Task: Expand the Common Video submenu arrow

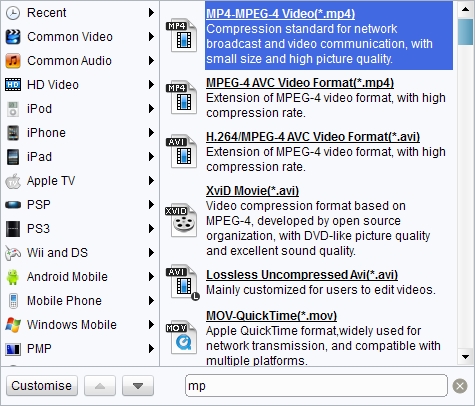Action: (x=151, y=37)
